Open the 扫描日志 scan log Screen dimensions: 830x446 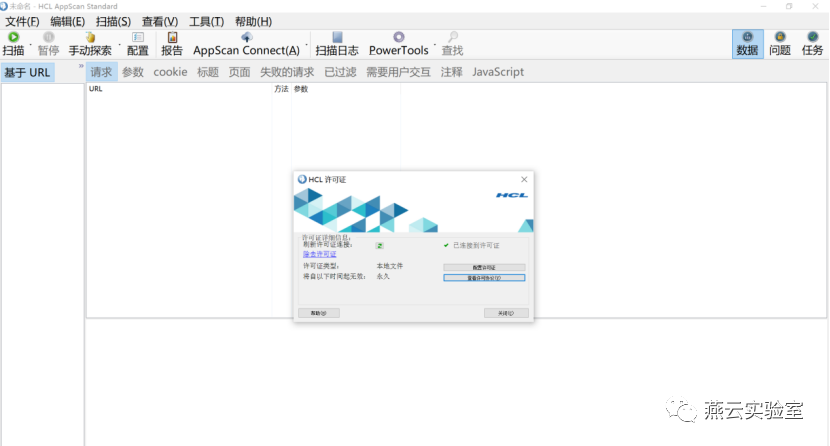(x=337, y=43)
